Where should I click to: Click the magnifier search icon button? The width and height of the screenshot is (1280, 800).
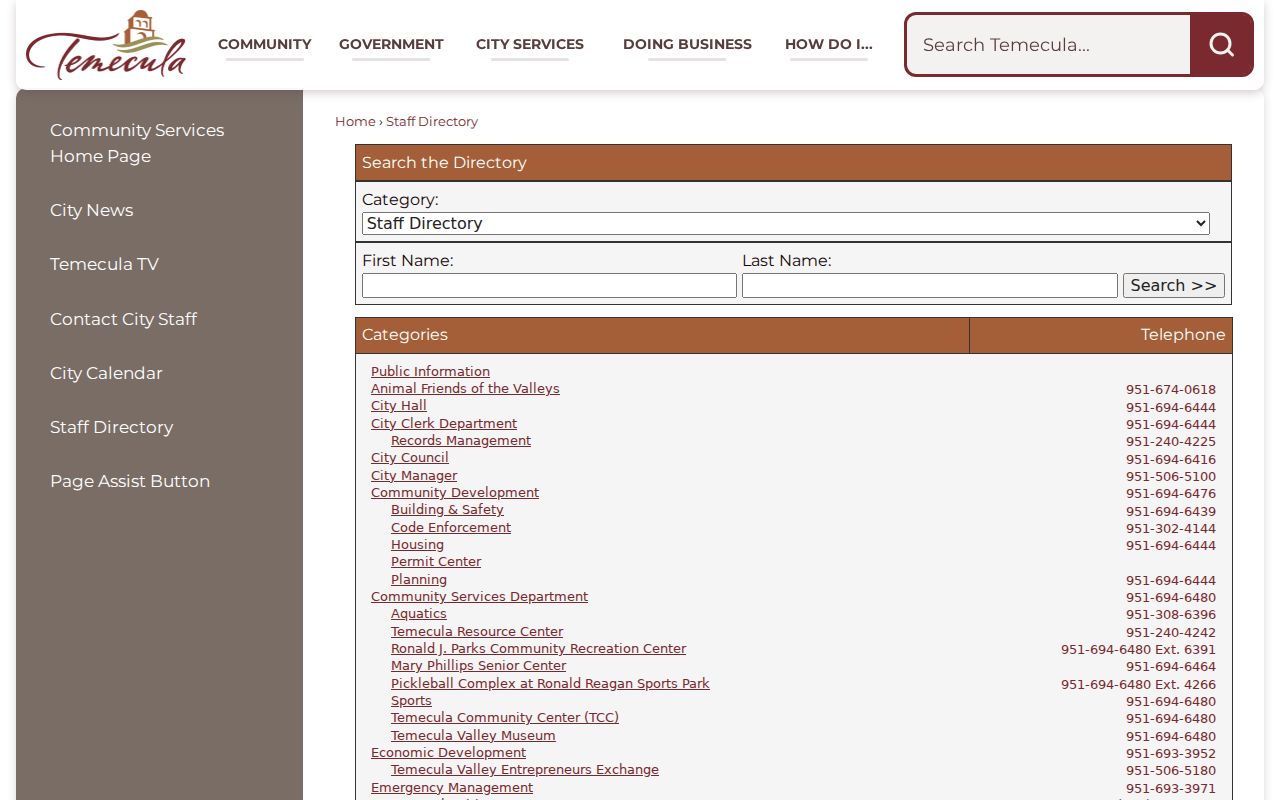click(x=1221, y=45)
